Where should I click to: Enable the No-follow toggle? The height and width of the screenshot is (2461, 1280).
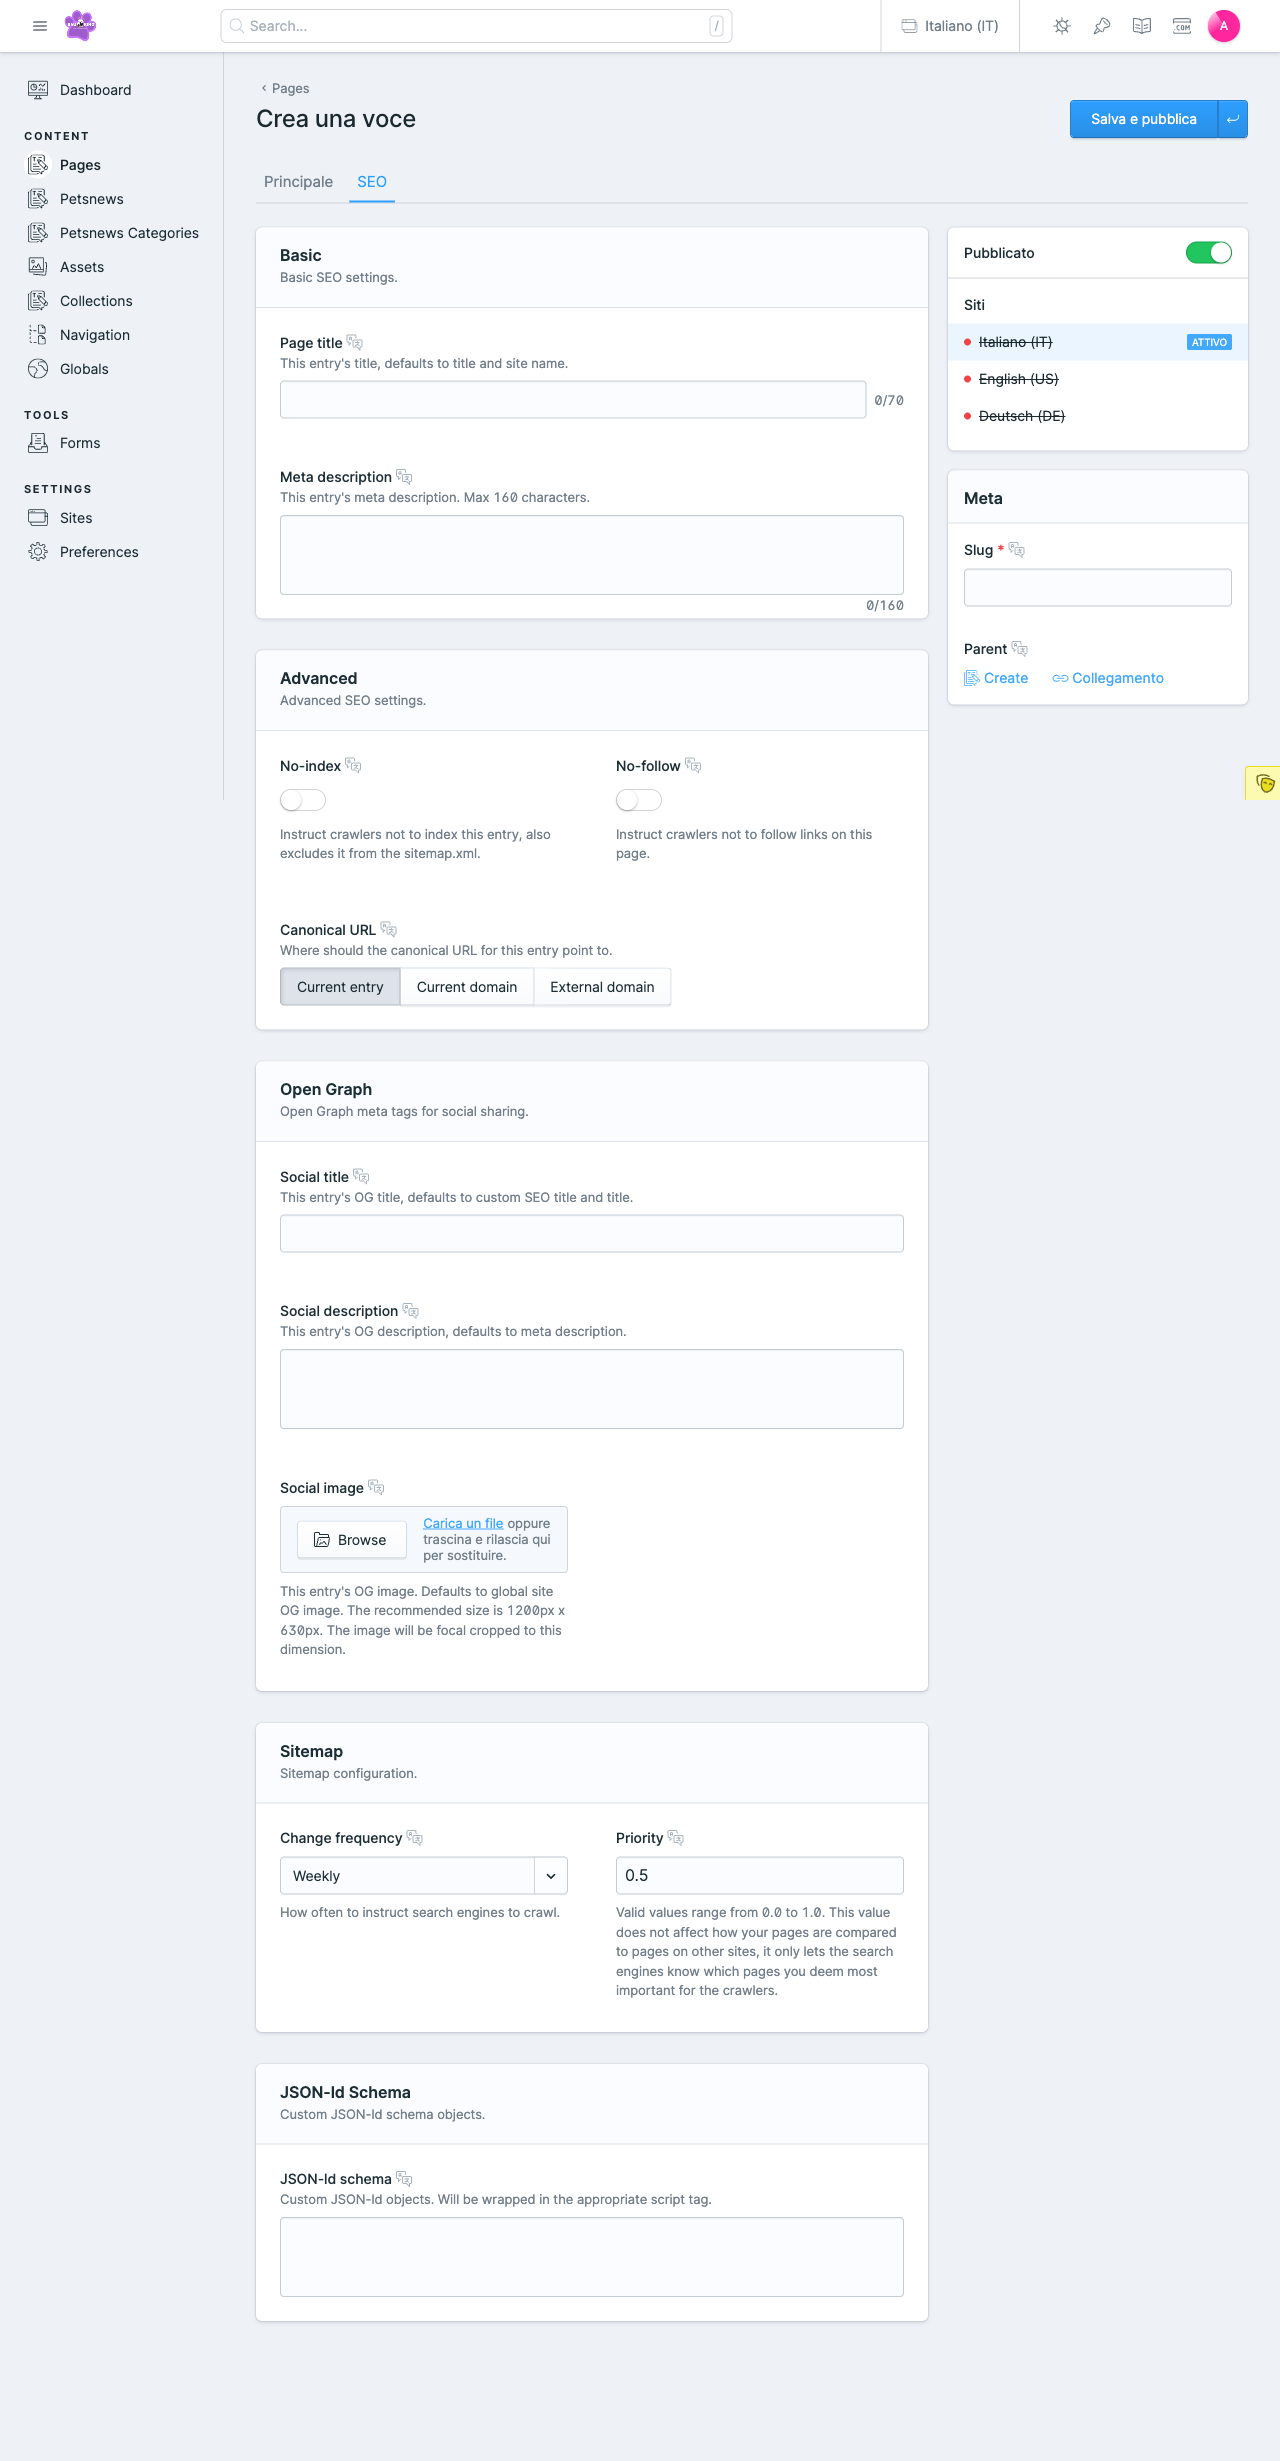click(x=639, y=800)
